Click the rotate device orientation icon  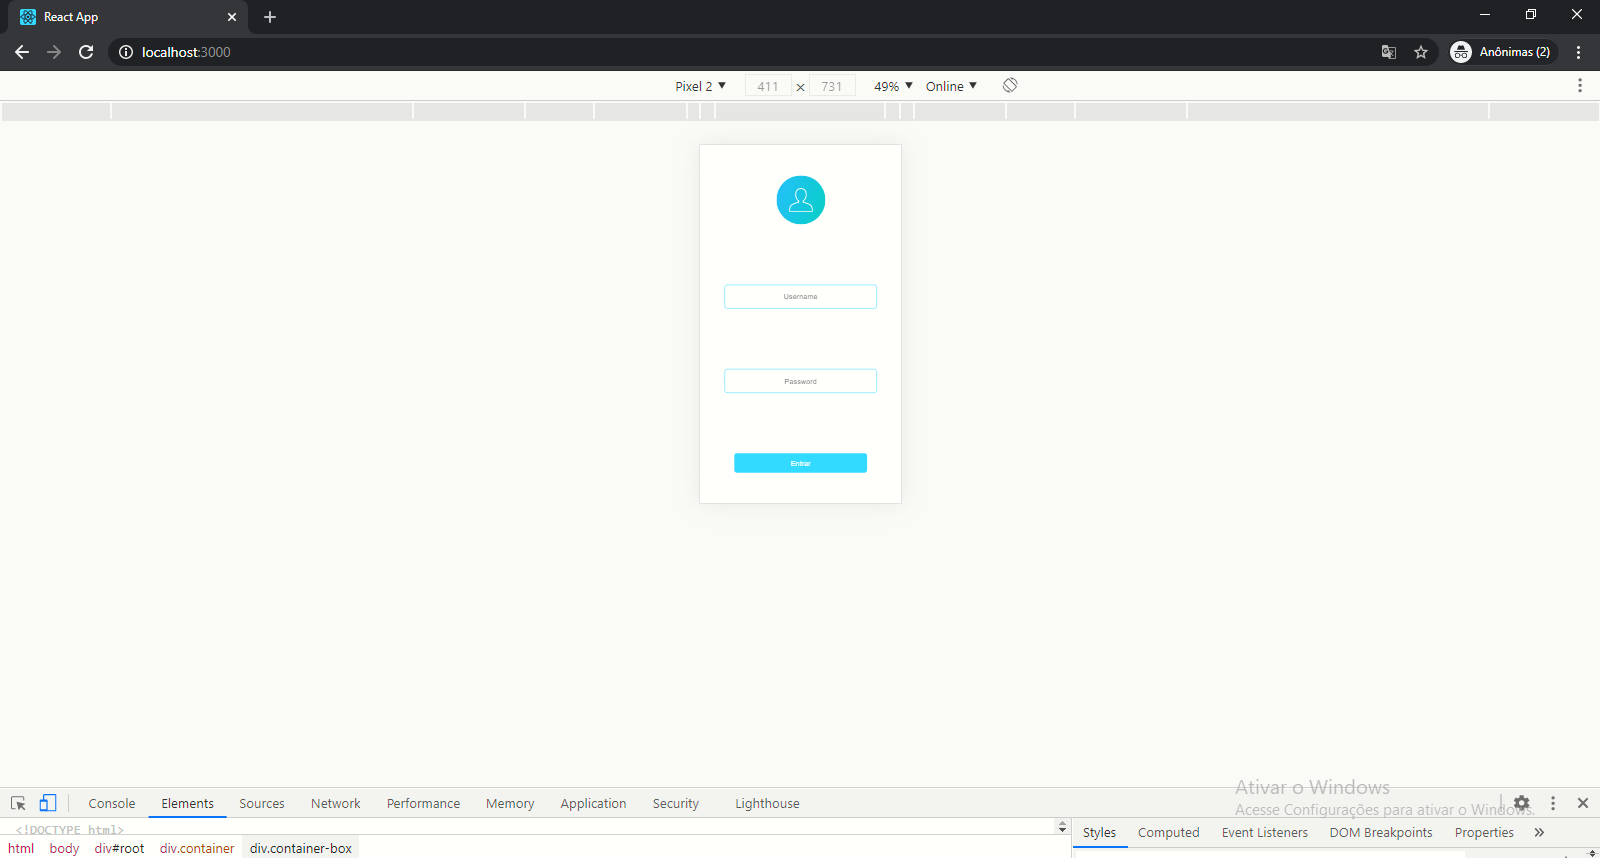(1010, 86)
